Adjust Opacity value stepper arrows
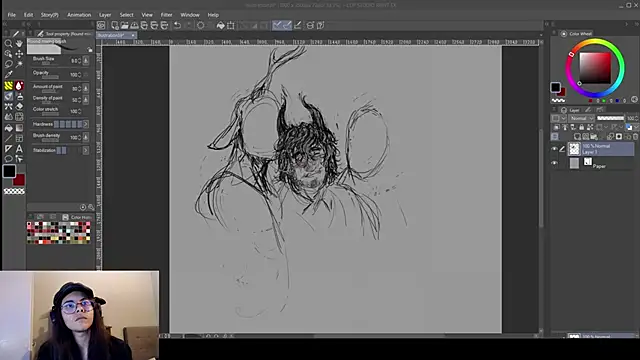Screen dimensions: 640x360 tap(79, 75)
